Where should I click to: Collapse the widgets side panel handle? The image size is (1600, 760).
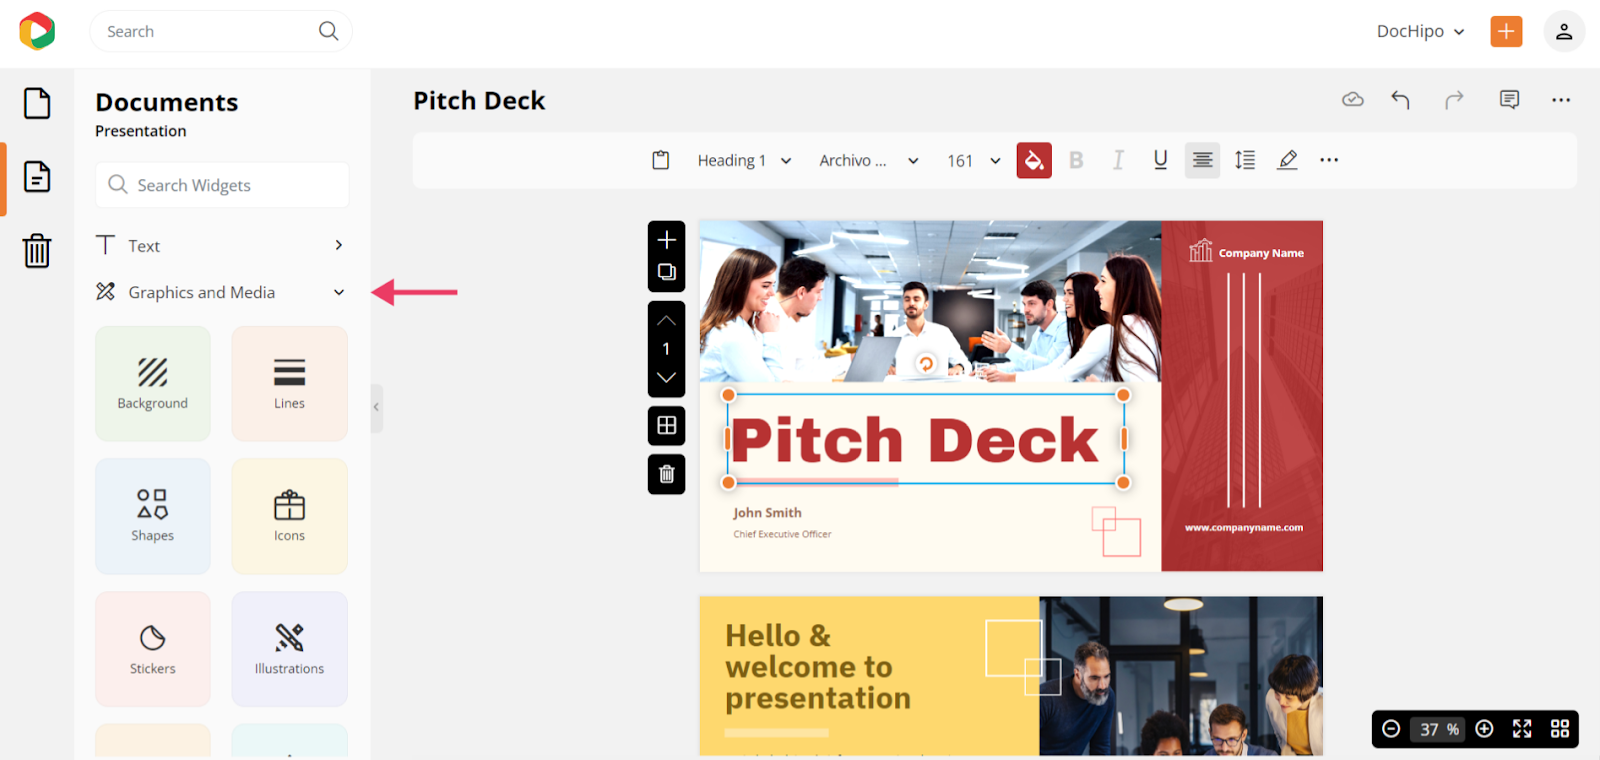coord(376,407)
